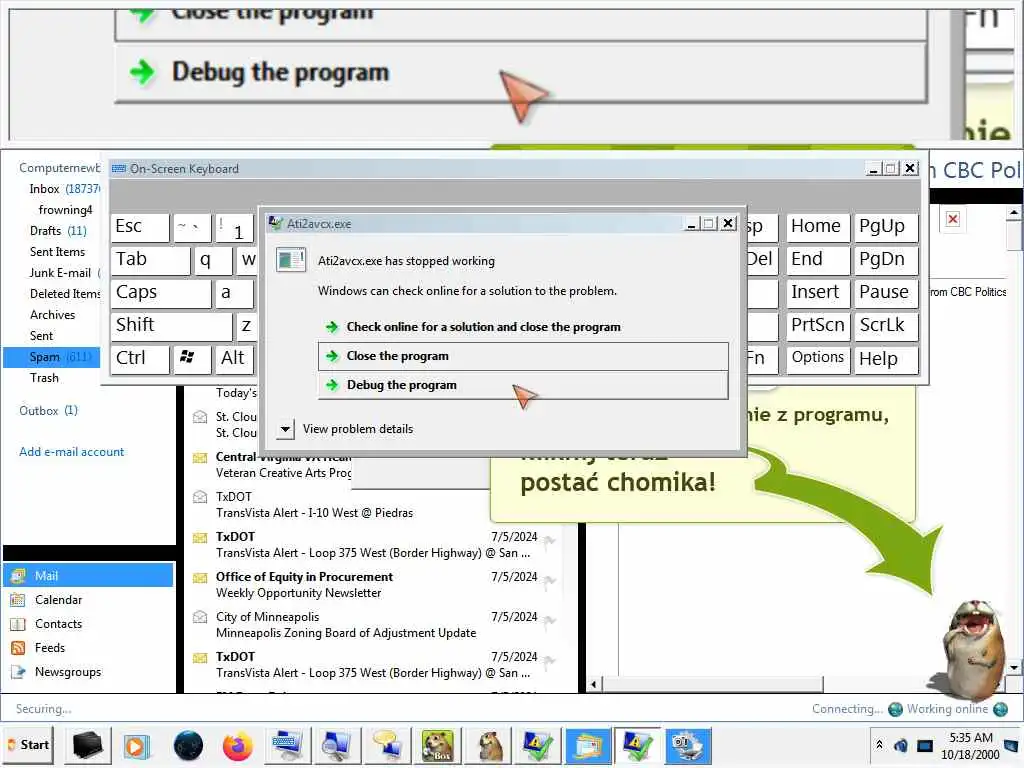1024x768 pixels.
Task: Toggle the Shift key on On-Screen Keyboard
Action: [171, 325]
